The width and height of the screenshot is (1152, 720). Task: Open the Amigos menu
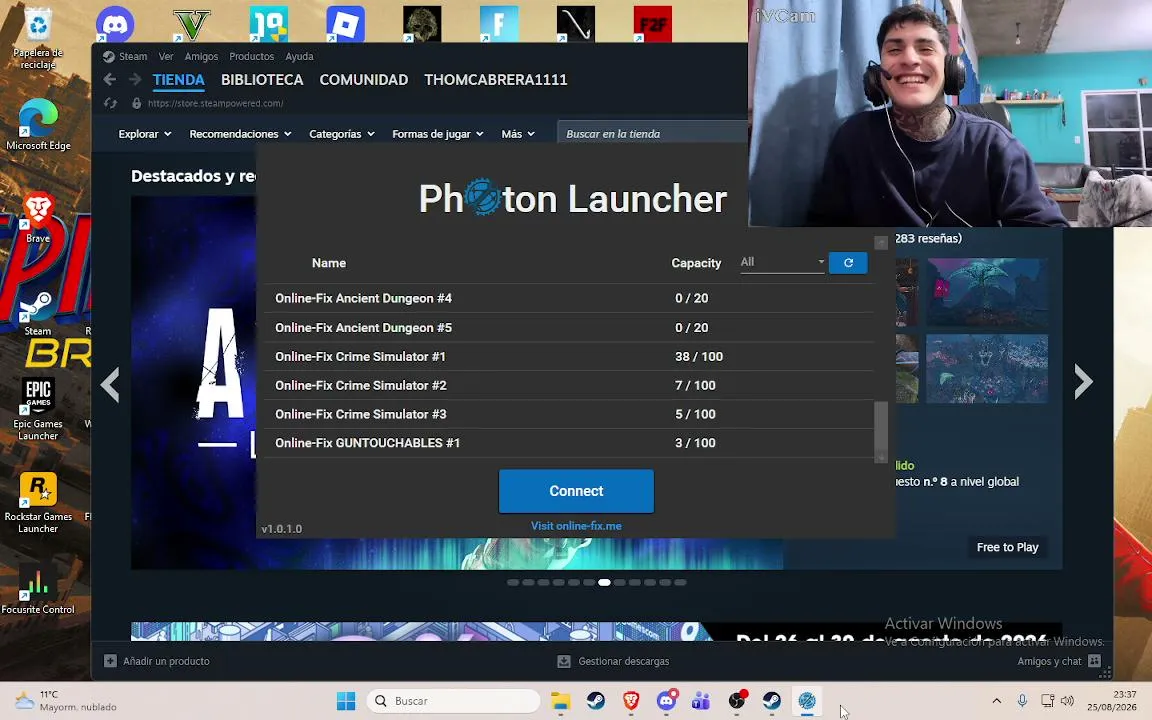coord(201,57)
